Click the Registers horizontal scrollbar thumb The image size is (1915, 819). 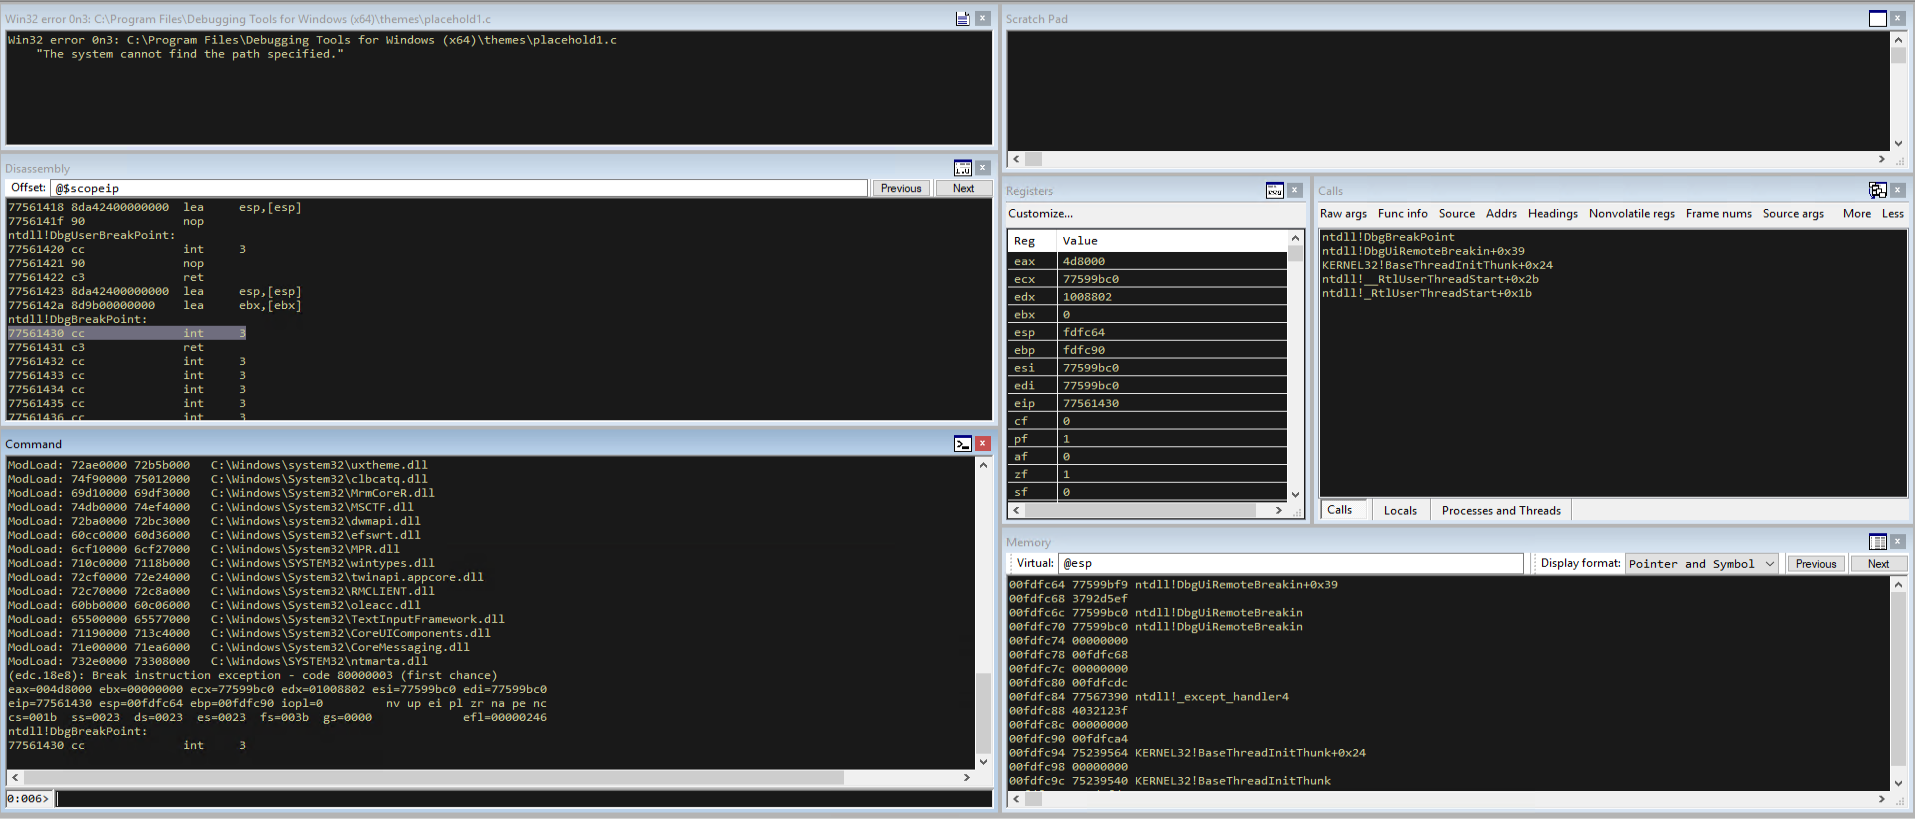[x=1140, y=510]
